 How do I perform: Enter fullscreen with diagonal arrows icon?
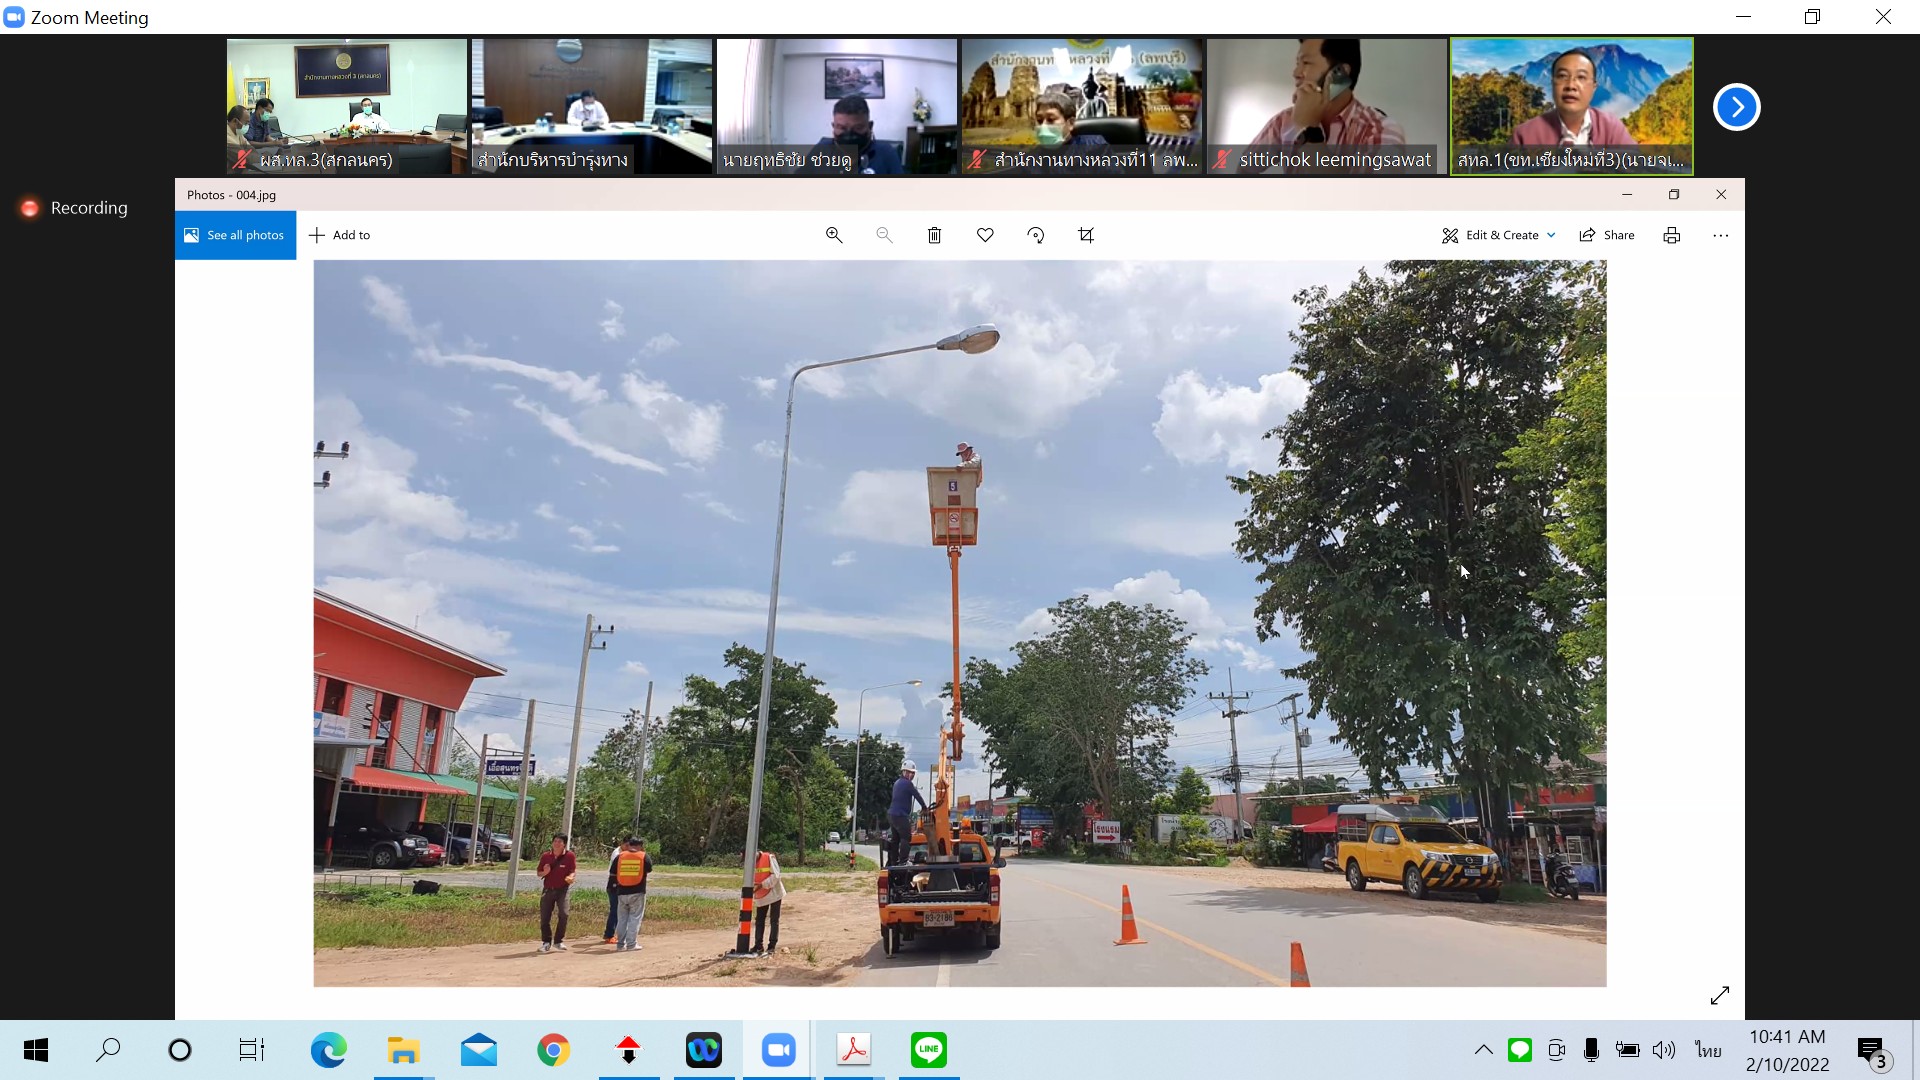click(1719, 995)
